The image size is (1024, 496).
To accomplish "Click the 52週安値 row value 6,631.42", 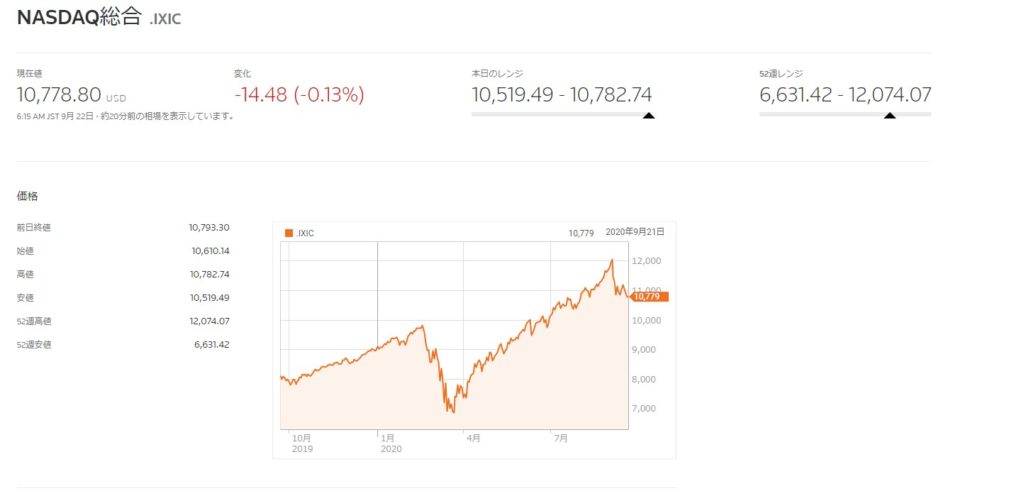I will (212, 345).
